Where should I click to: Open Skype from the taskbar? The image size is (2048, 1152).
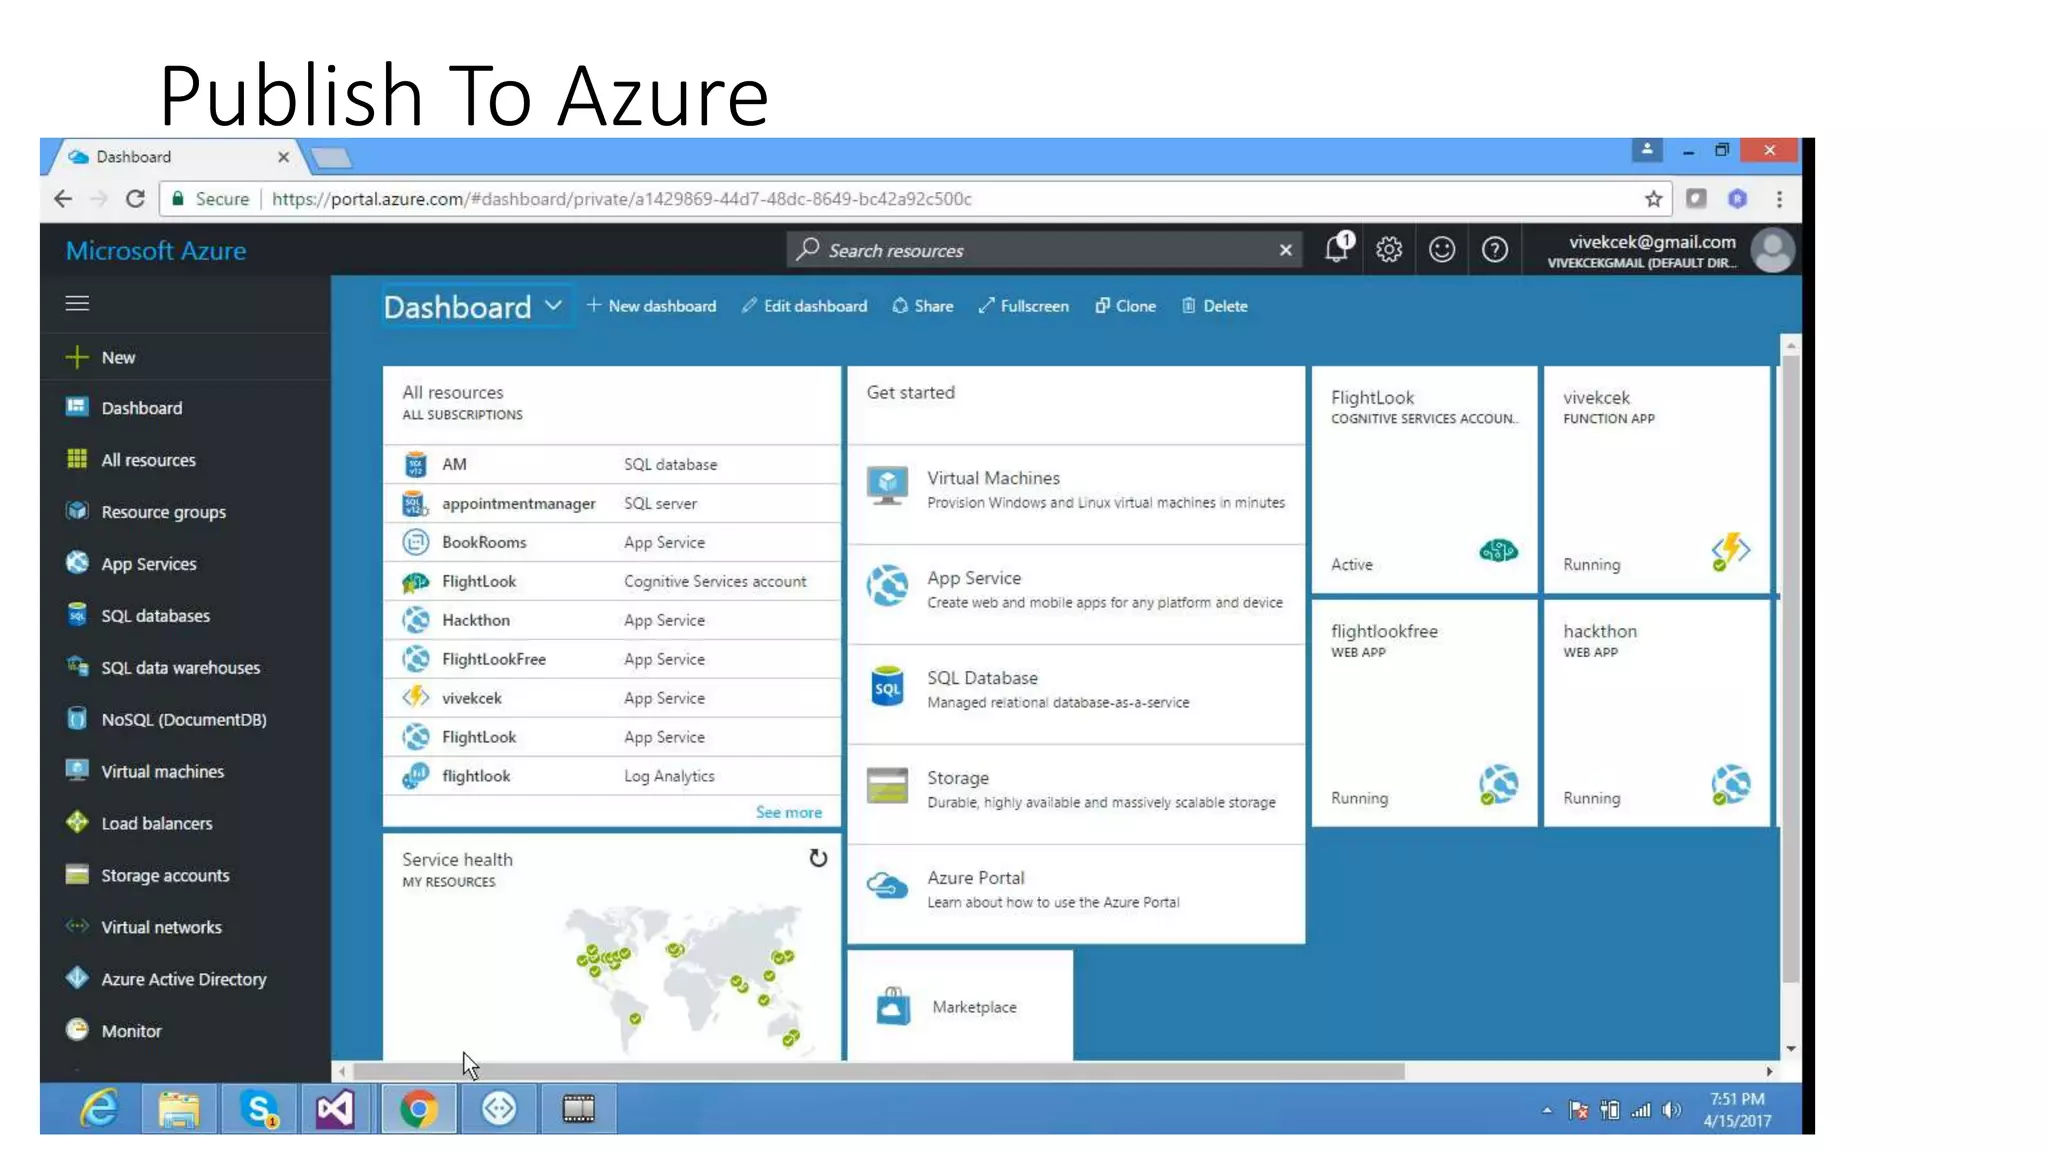click(259, 1109)
